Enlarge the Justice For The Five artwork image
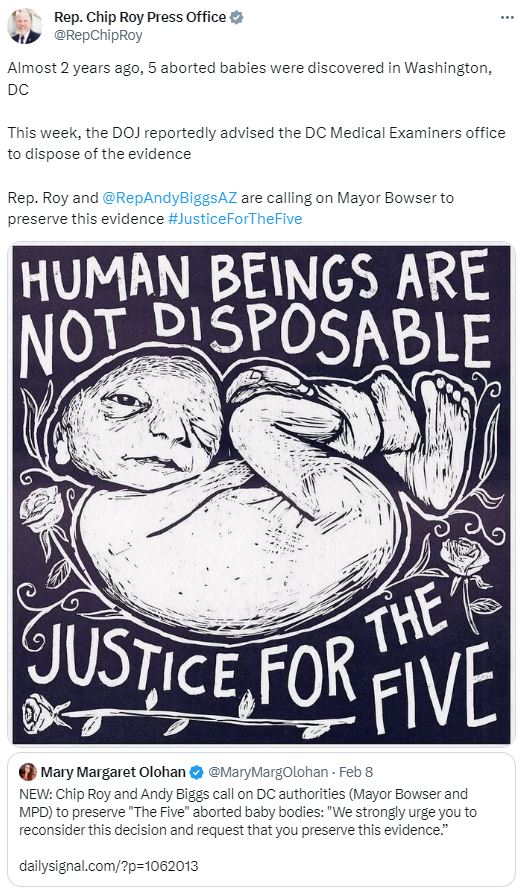Viewport: 523px width, 893px height. [262, 494]
